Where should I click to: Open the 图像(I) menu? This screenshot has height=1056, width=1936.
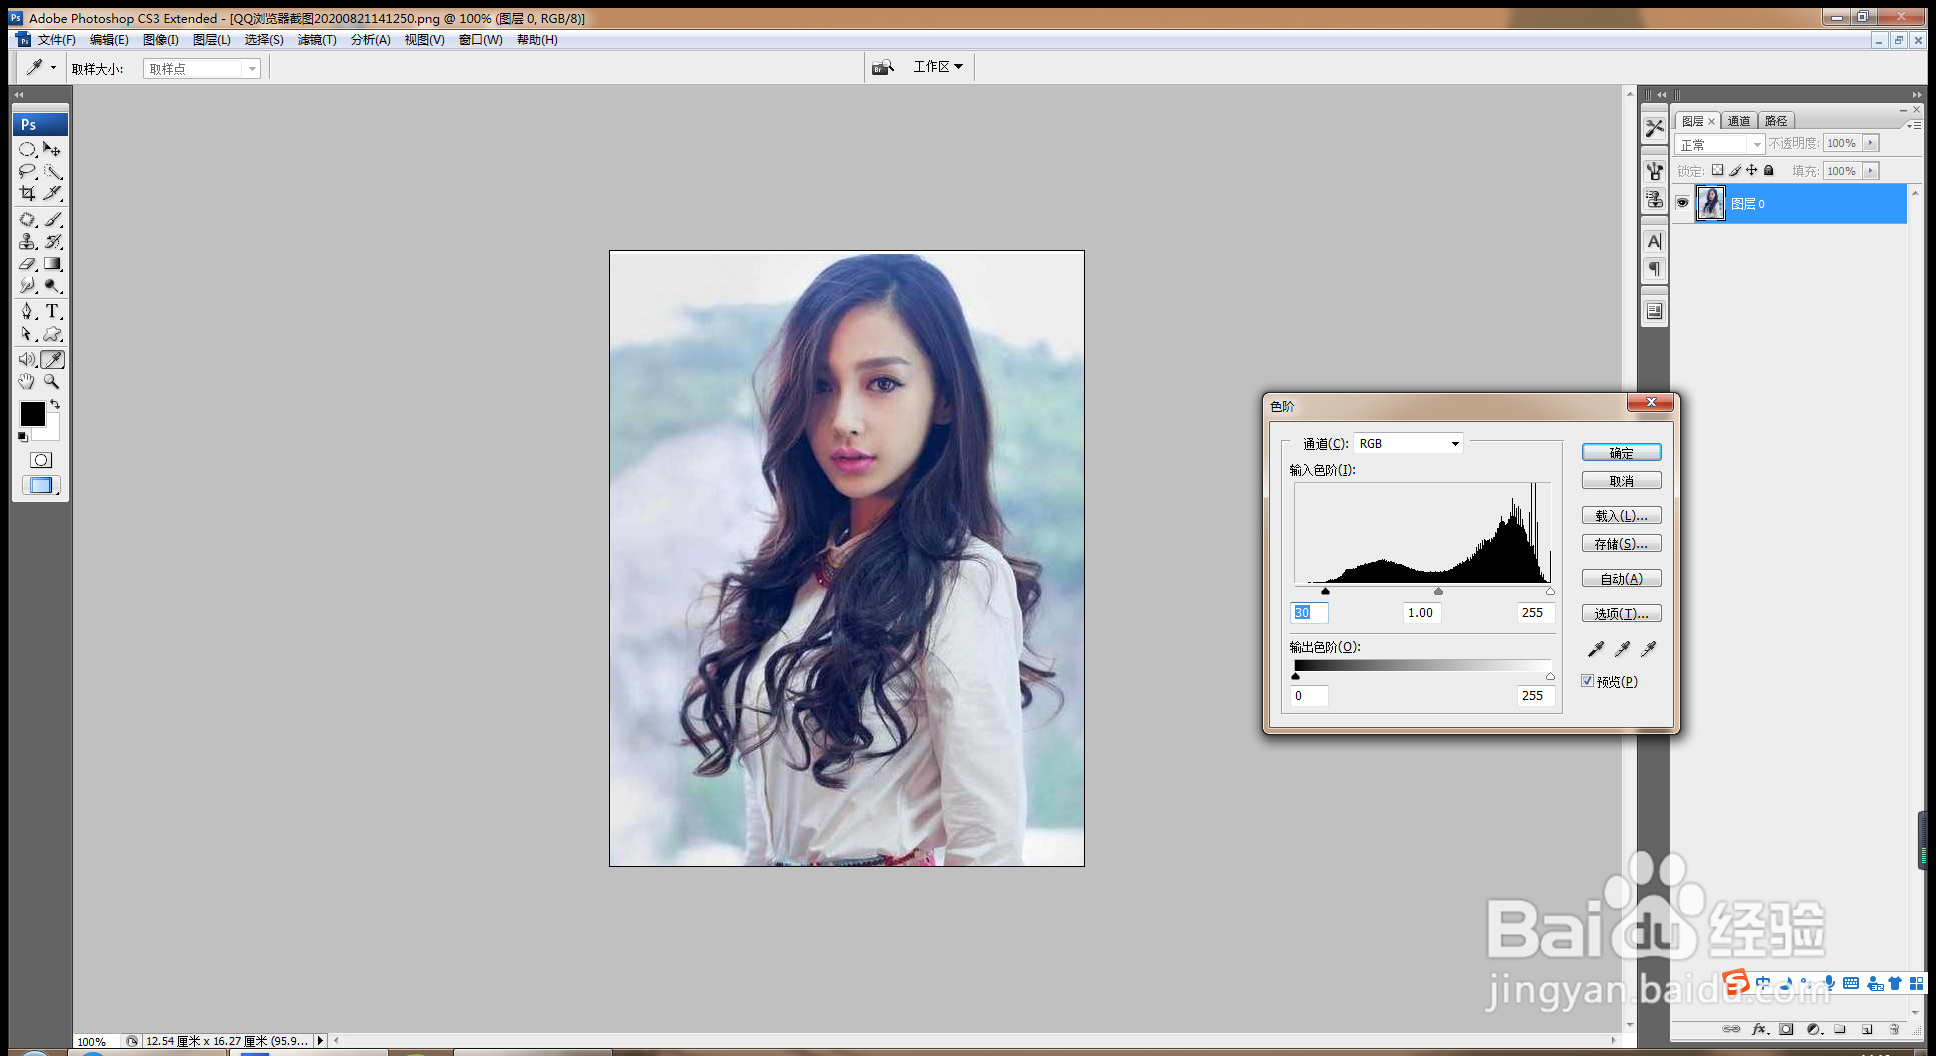point(160,40)
